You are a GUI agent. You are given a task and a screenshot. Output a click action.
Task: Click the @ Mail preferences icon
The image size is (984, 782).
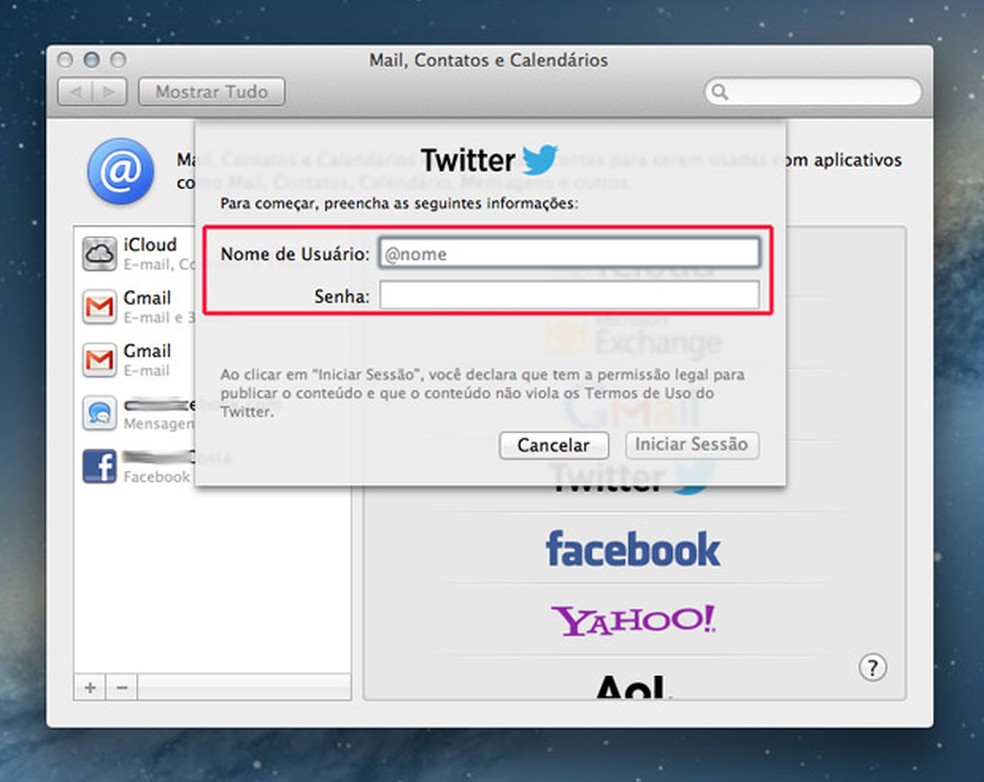pyautogui.click(x=120, y=171)
